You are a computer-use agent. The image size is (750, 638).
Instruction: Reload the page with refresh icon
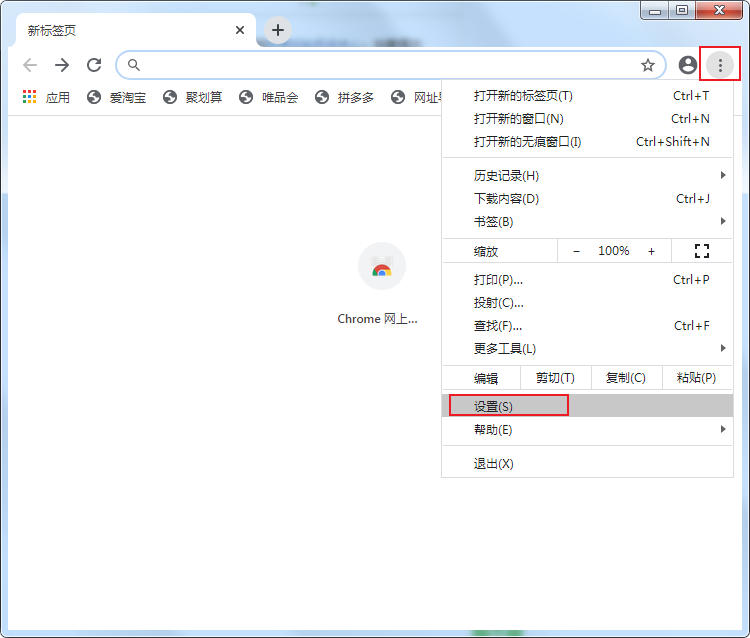coord(94,65)
